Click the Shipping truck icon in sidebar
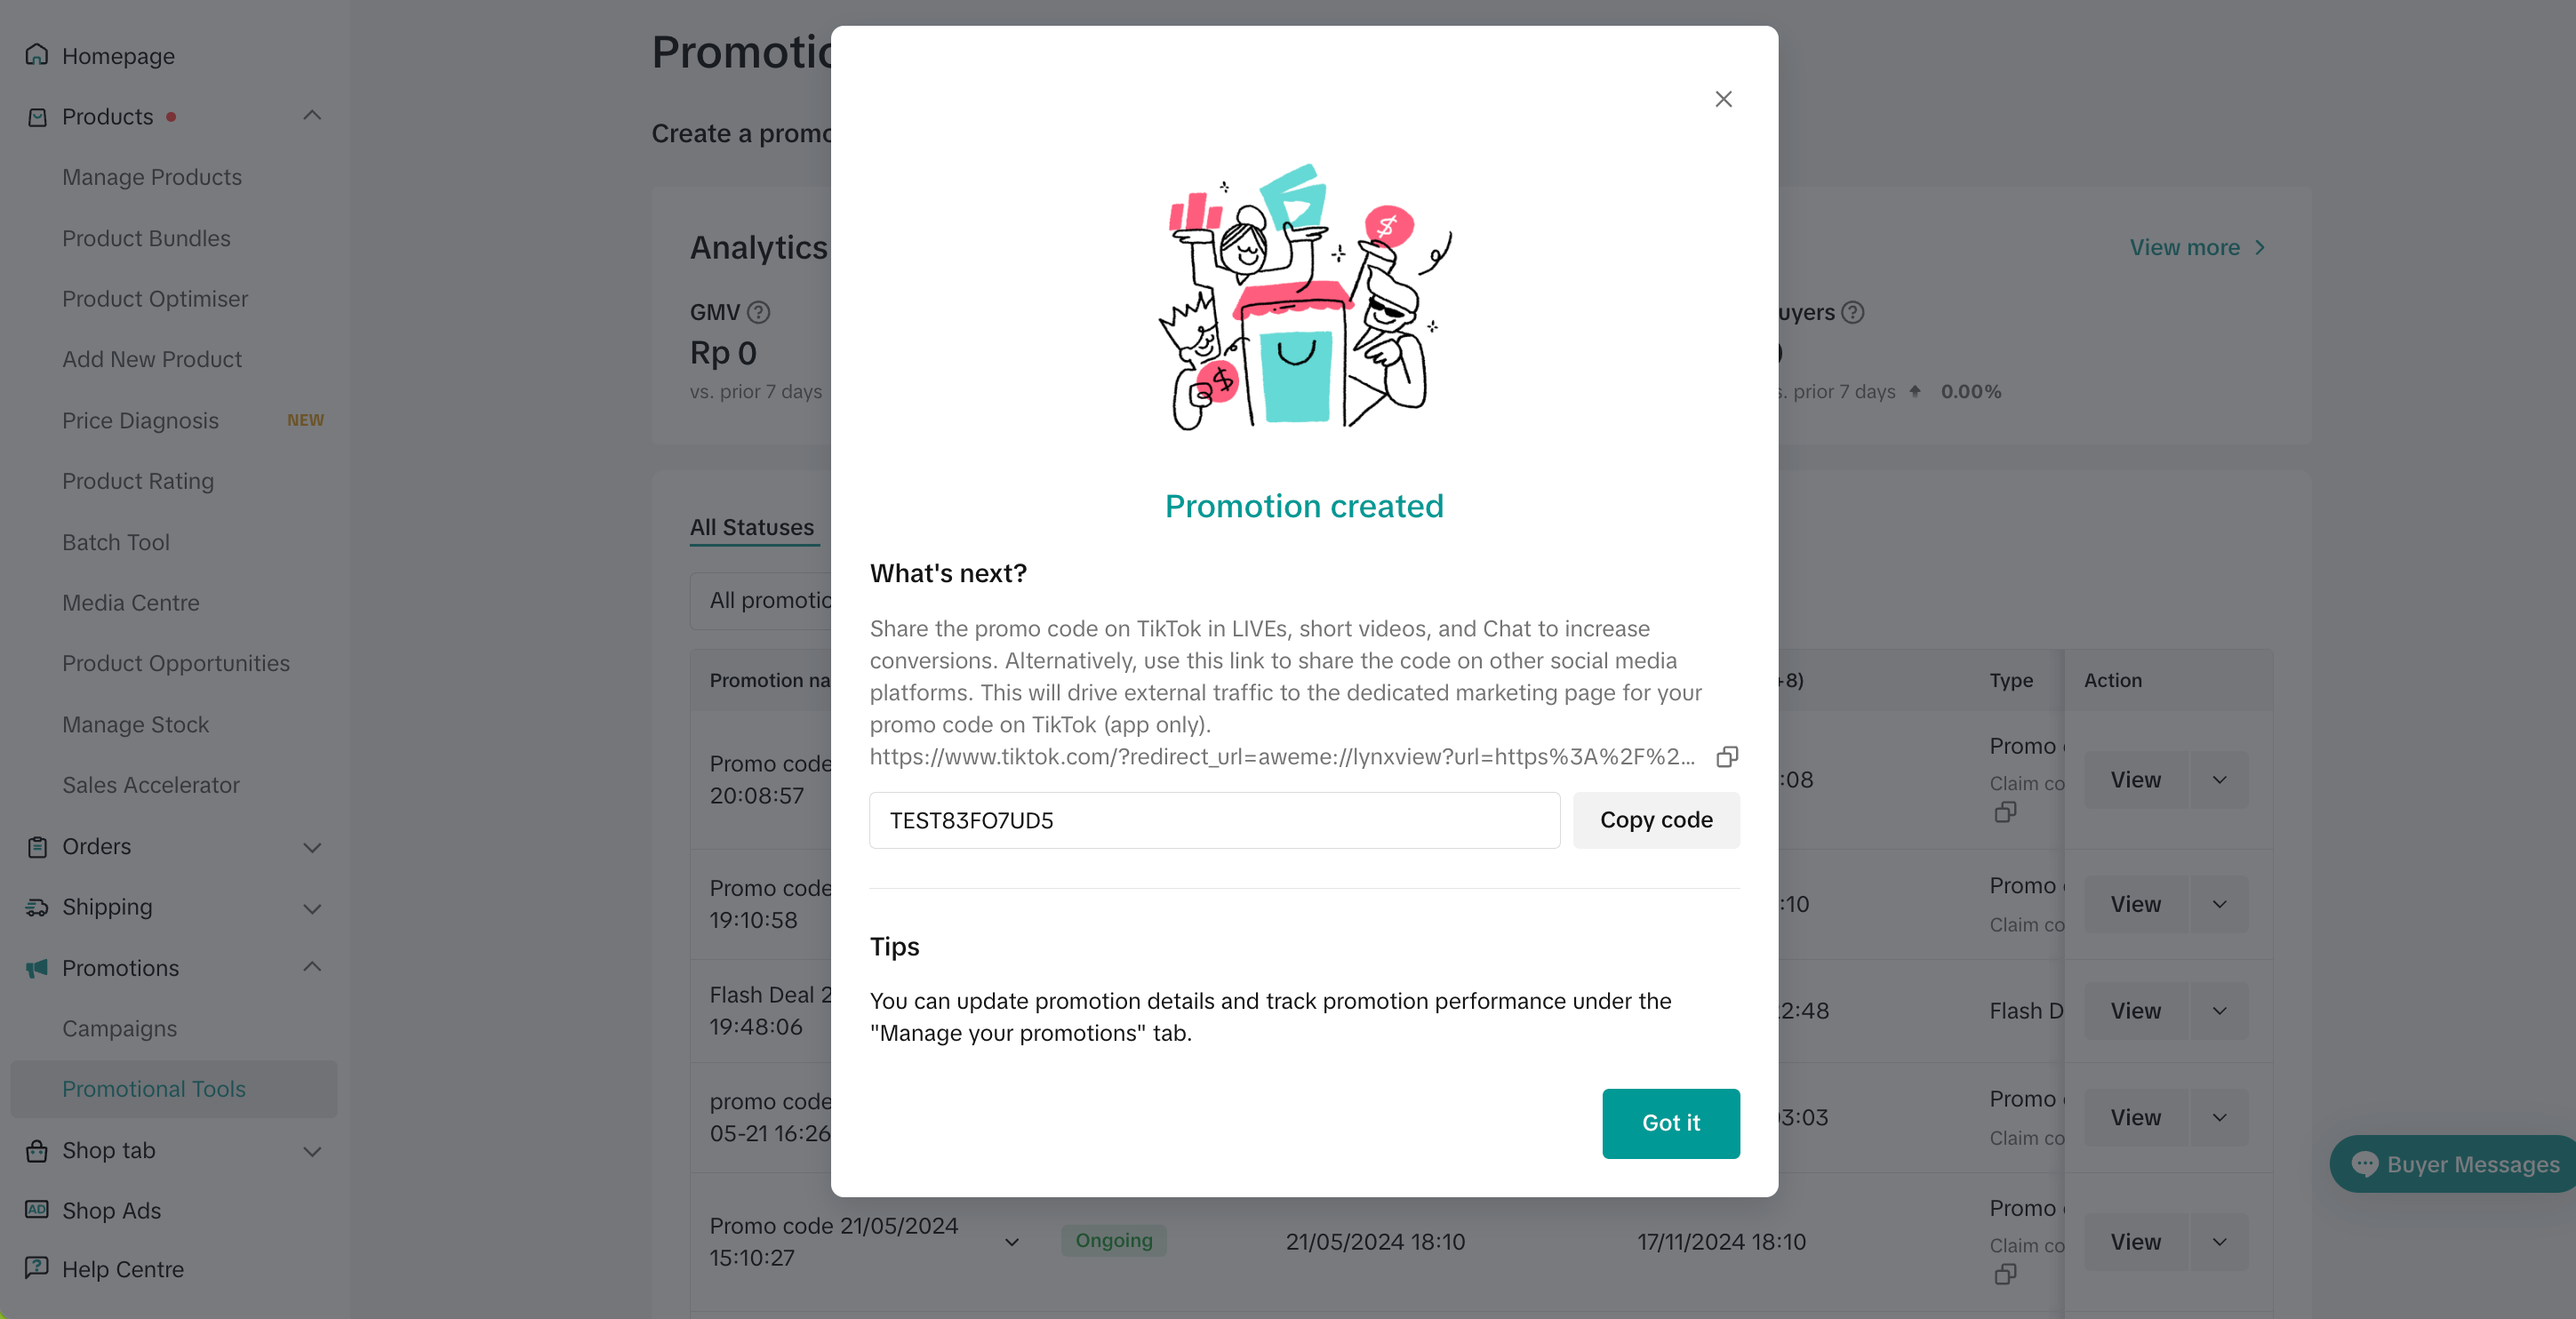 37,907
